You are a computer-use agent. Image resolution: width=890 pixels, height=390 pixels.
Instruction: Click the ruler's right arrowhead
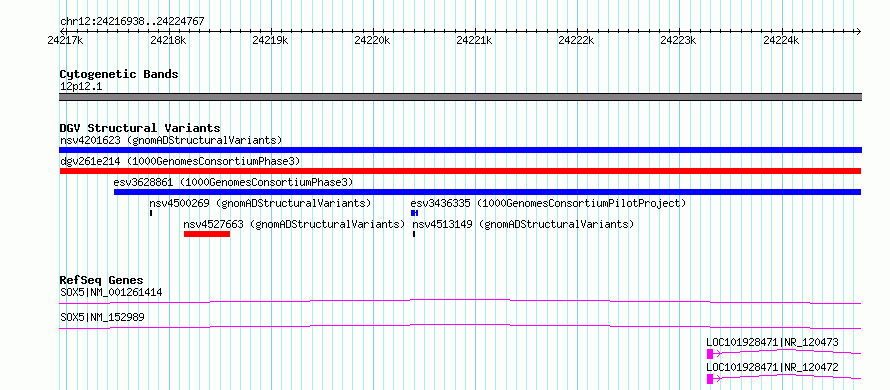pyautogui.click(x=858, y=31)
